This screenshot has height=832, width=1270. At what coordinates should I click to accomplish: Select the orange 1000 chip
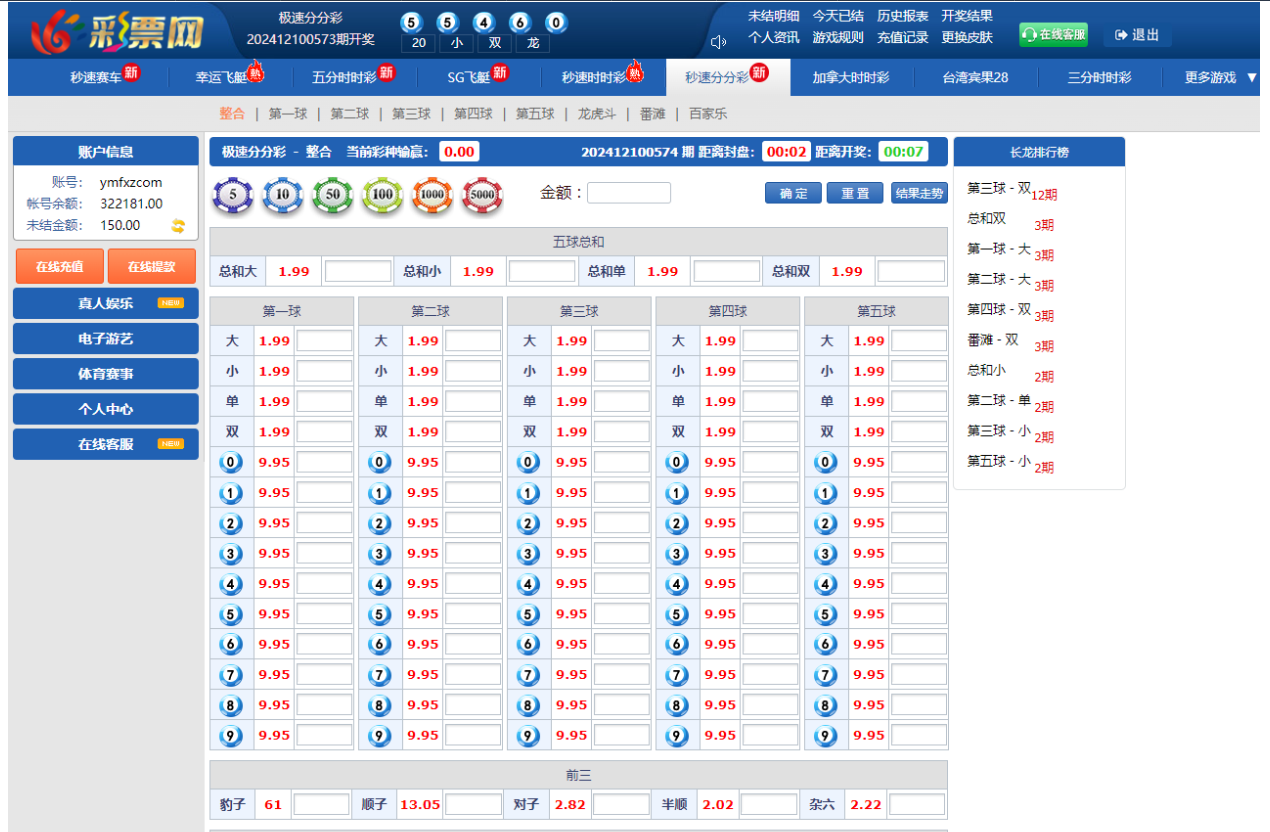(x=432, y=195)
